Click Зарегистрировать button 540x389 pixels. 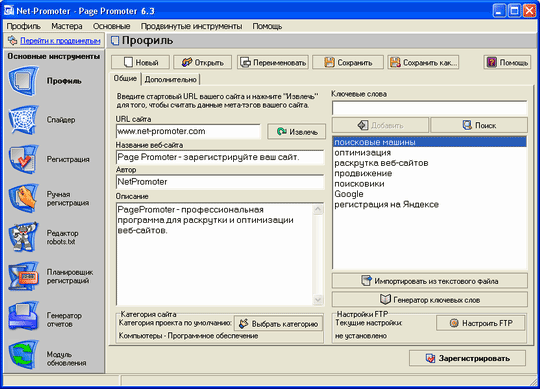467,358
